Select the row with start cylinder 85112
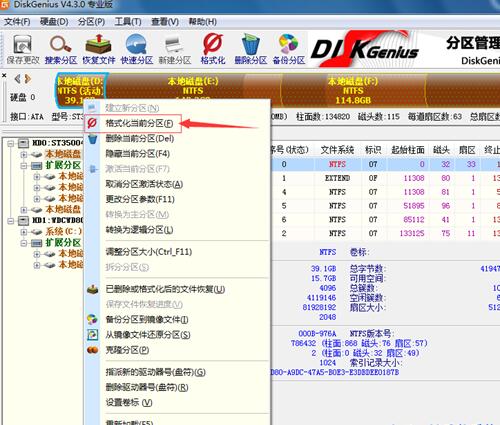Screen dimensions: 500x425 click(x=385, y=219)
